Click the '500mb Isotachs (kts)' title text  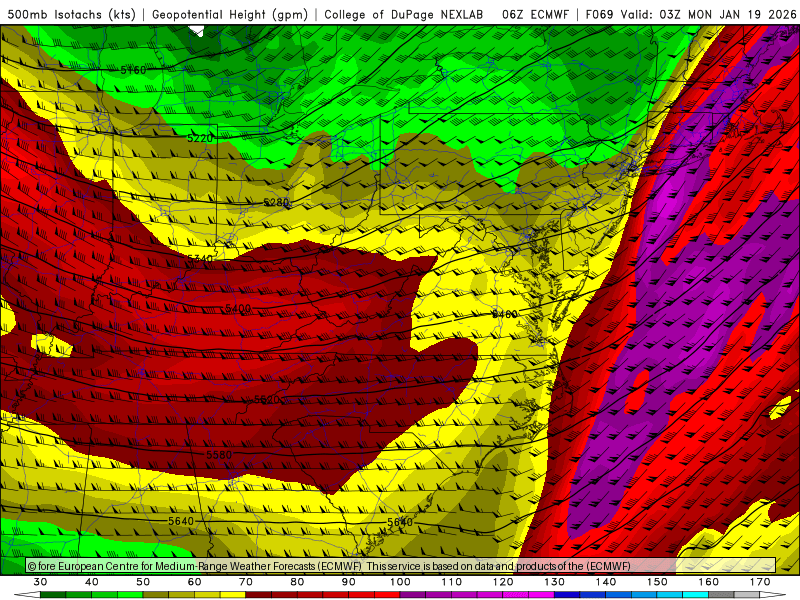[x=71, y=14]
